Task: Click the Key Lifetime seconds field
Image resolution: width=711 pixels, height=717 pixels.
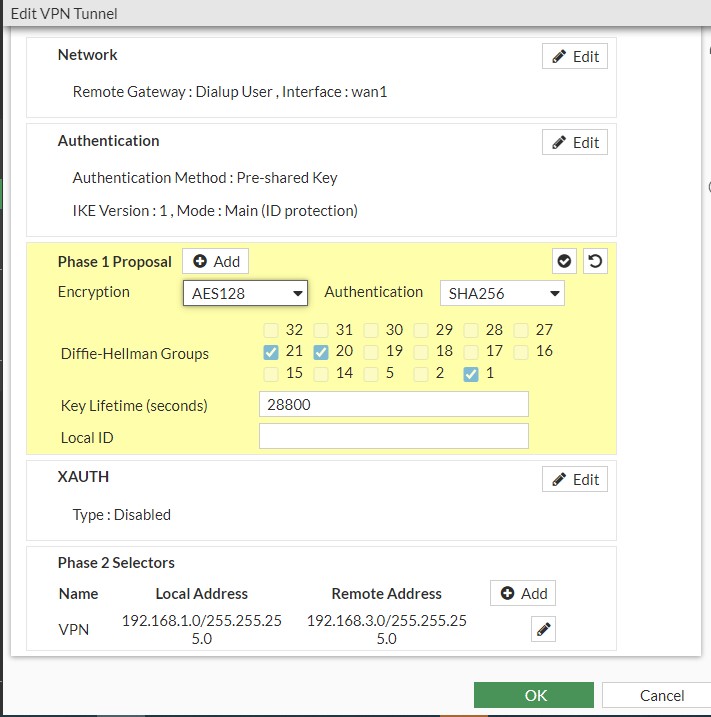Action: [393, 405]
